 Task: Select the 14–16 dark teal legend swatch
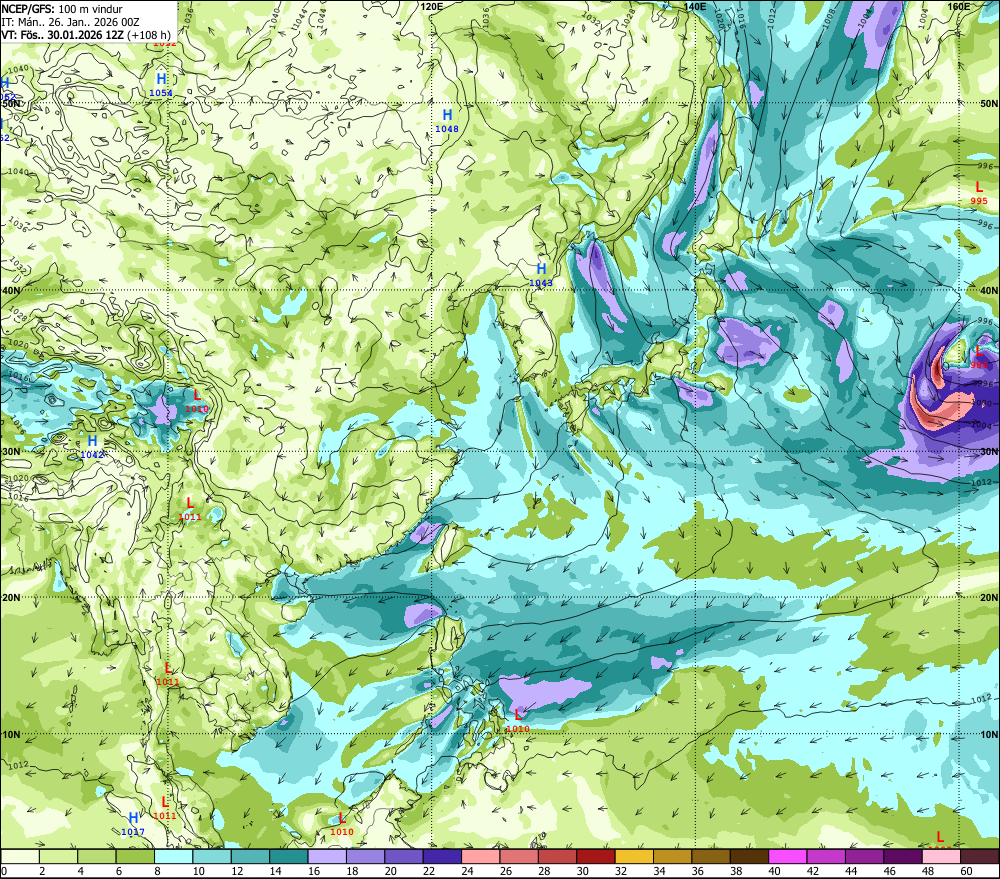(x=289, y=856)
